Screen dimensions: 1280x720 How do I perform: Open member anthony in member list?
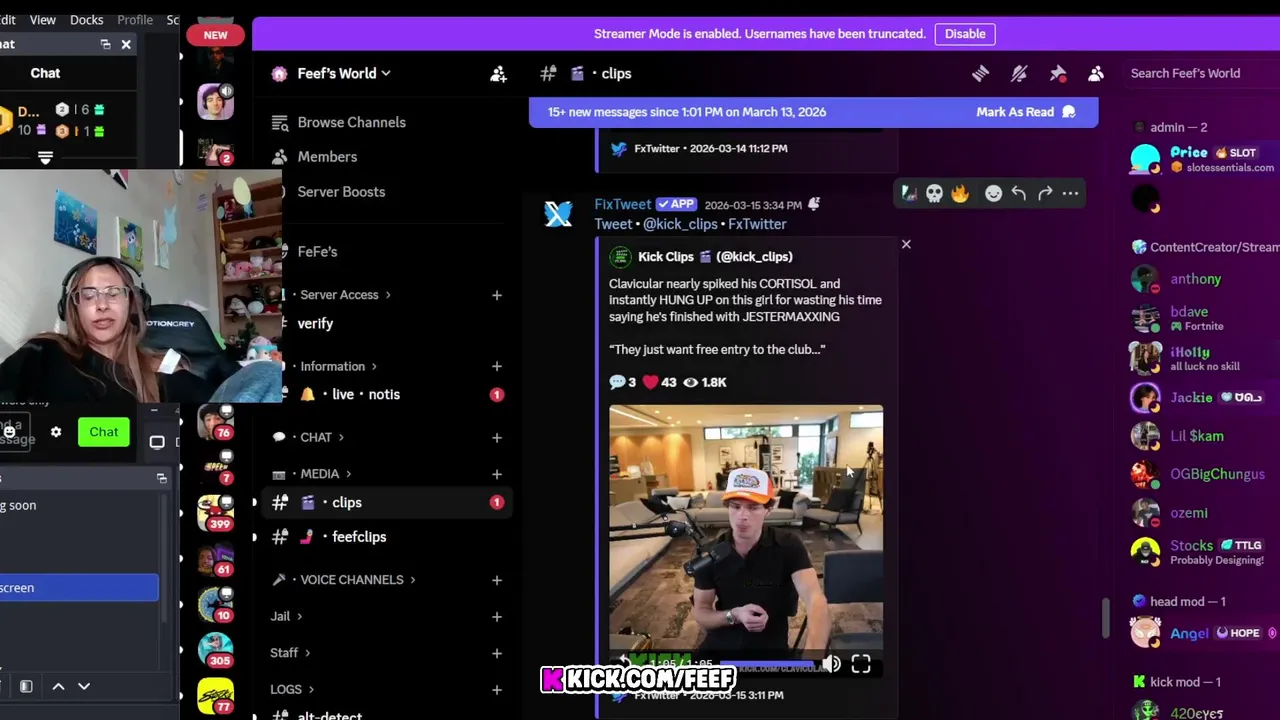tap(1202, 279)
